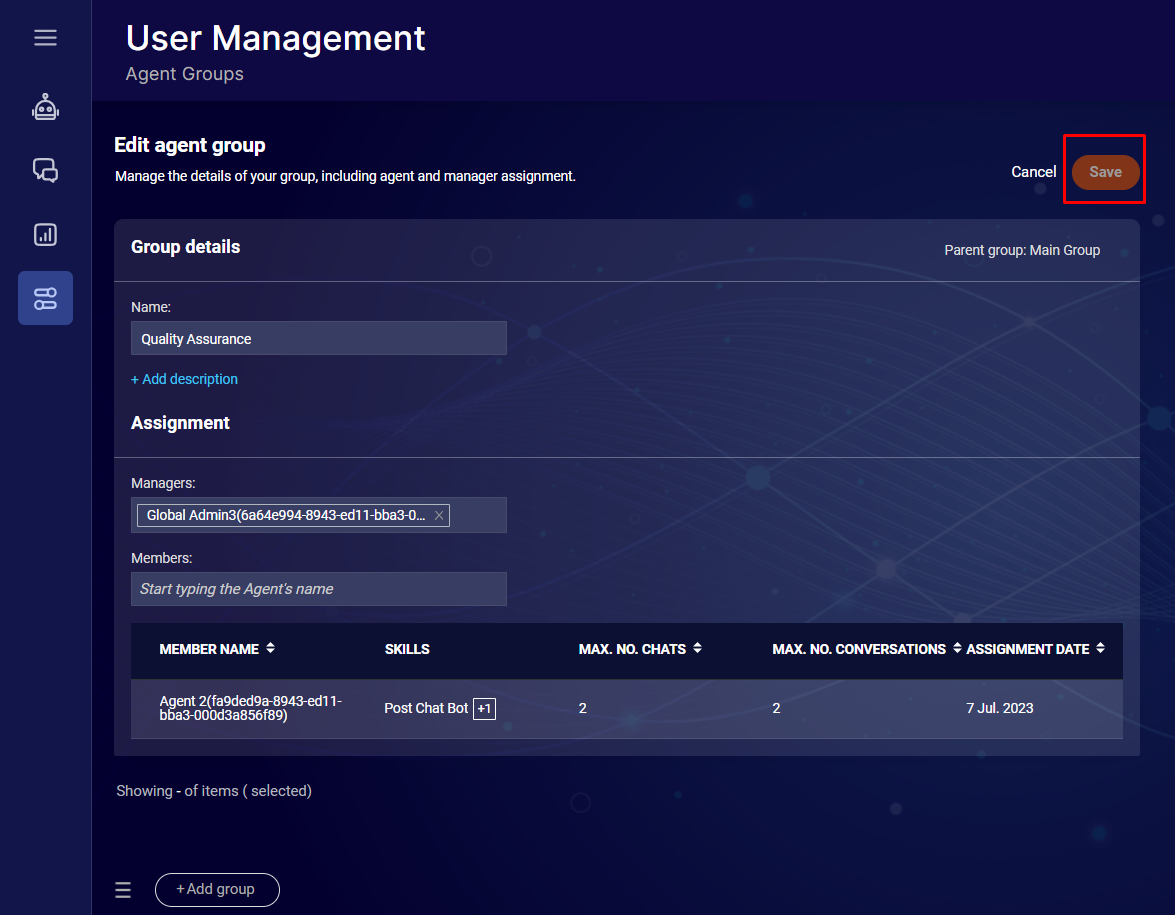Click the +Add group button
This screenshot has height=915, width=1175.
(217, 890)
